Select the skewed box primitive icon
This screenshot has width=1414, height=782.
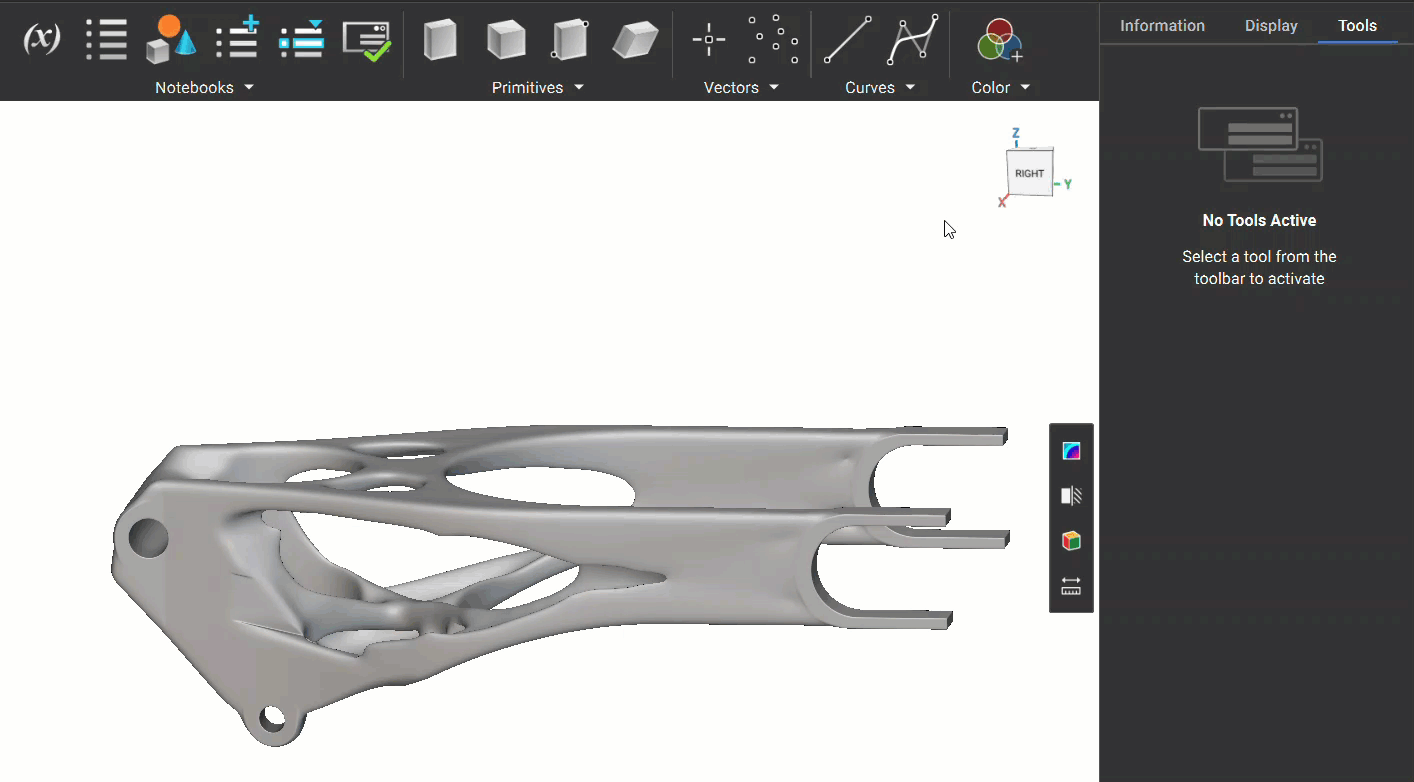[636, 40]
